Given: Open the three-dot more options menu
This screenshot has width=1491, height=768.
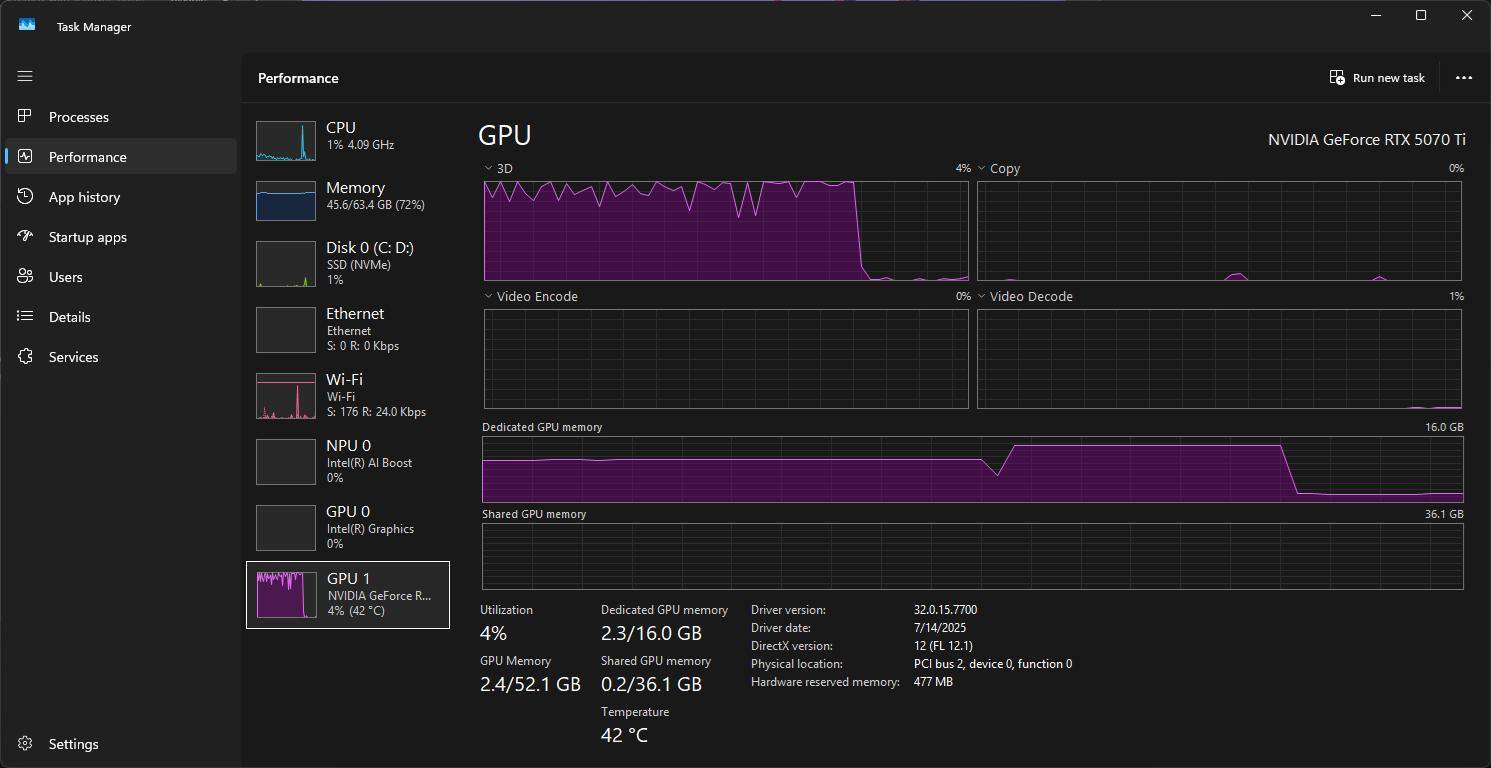Looking at the screenshot, I should (1463, 78).
